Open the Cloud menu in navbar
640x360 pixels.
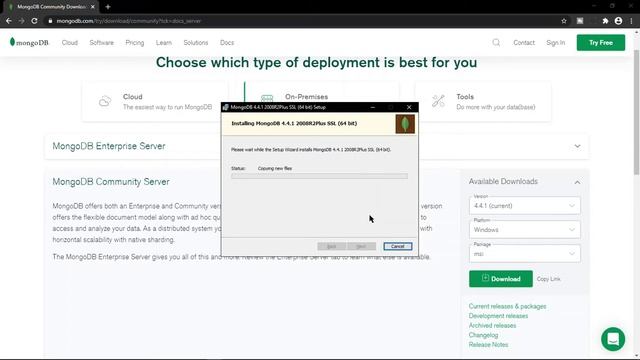pyautogui.click(x=70, y=42)
